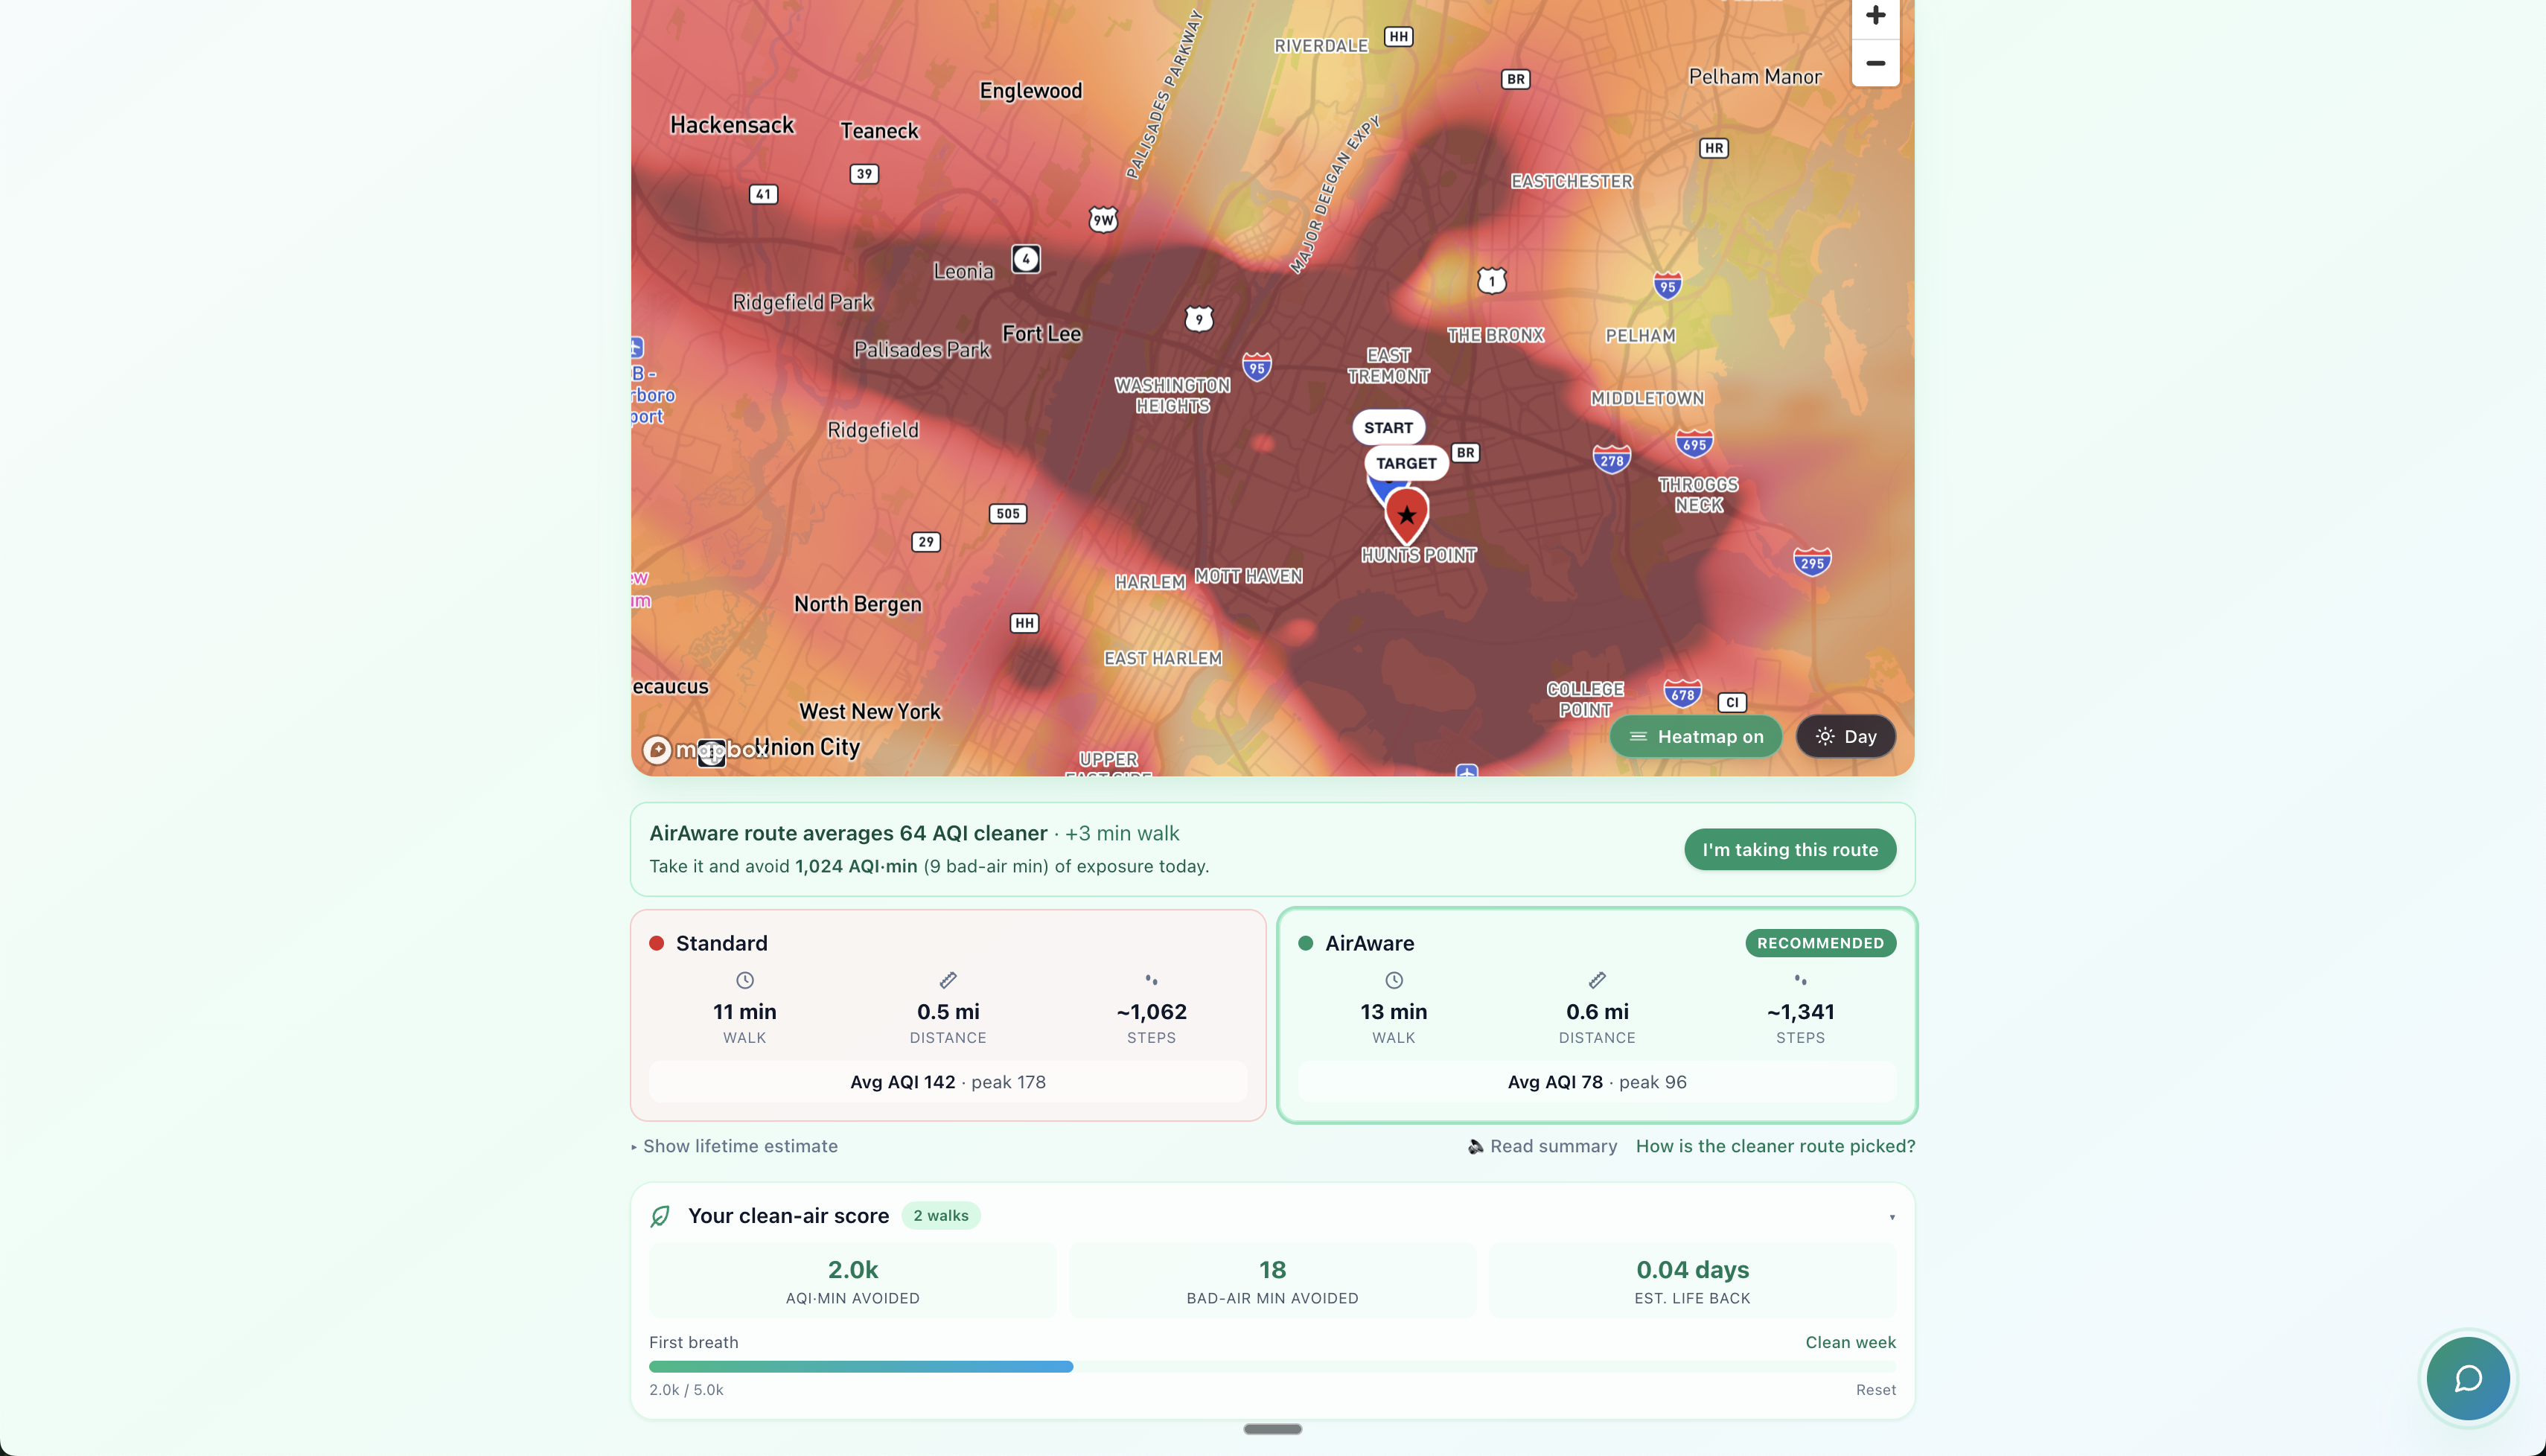The image size is (2546, 1456).
Task: Click the TARGET marker label
Action: (x=1405, y=463)
